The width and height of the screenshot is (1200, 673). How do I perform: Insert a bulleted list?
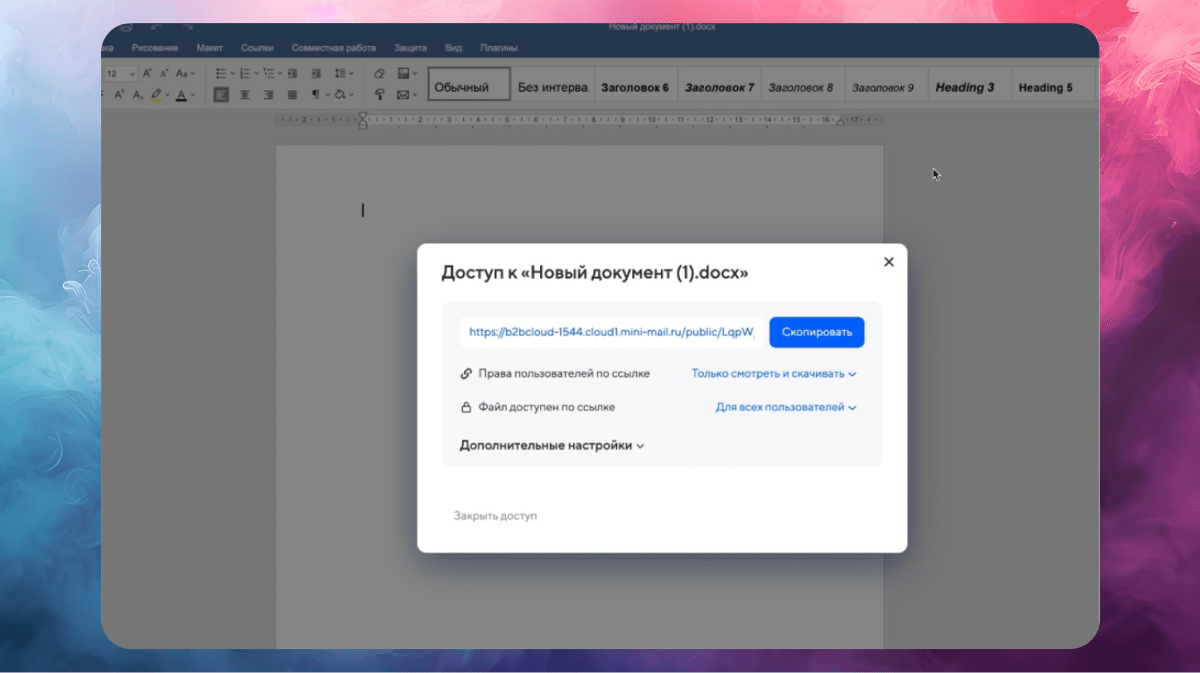click(x=221, y=73)
